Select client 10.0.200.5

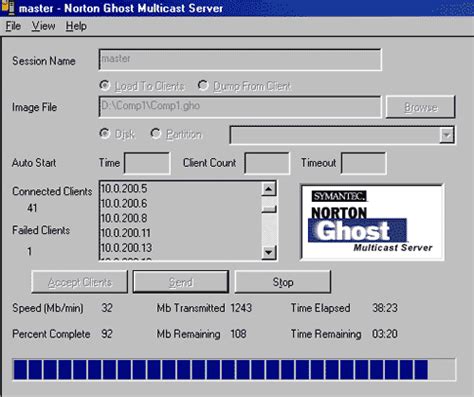point(180,189)
